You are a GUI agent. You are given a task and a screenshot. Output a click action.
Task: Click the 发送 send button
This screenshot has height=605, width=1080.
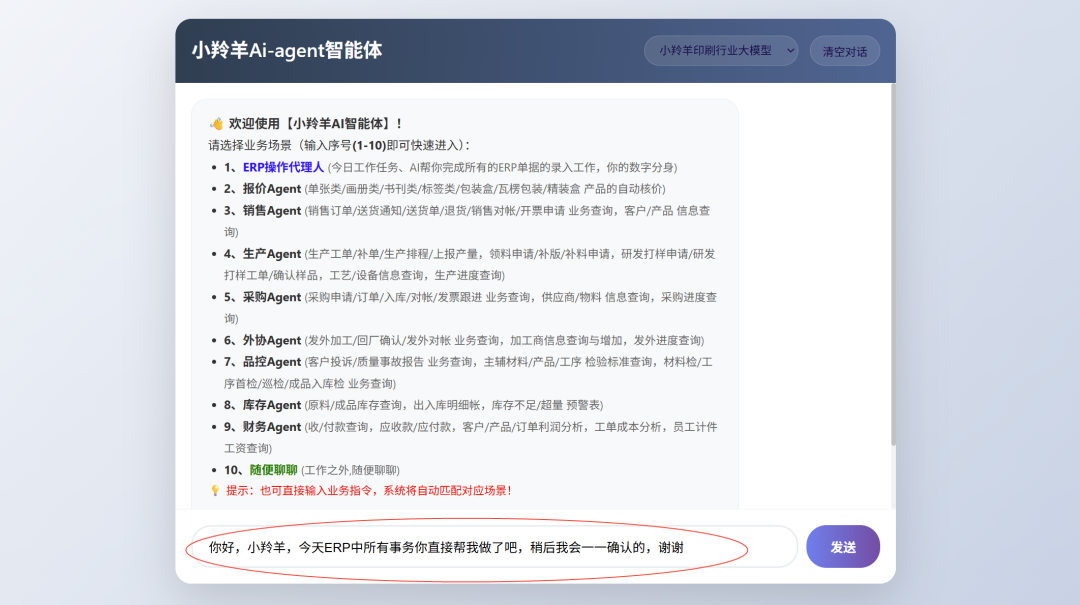(x=842, y=547)
